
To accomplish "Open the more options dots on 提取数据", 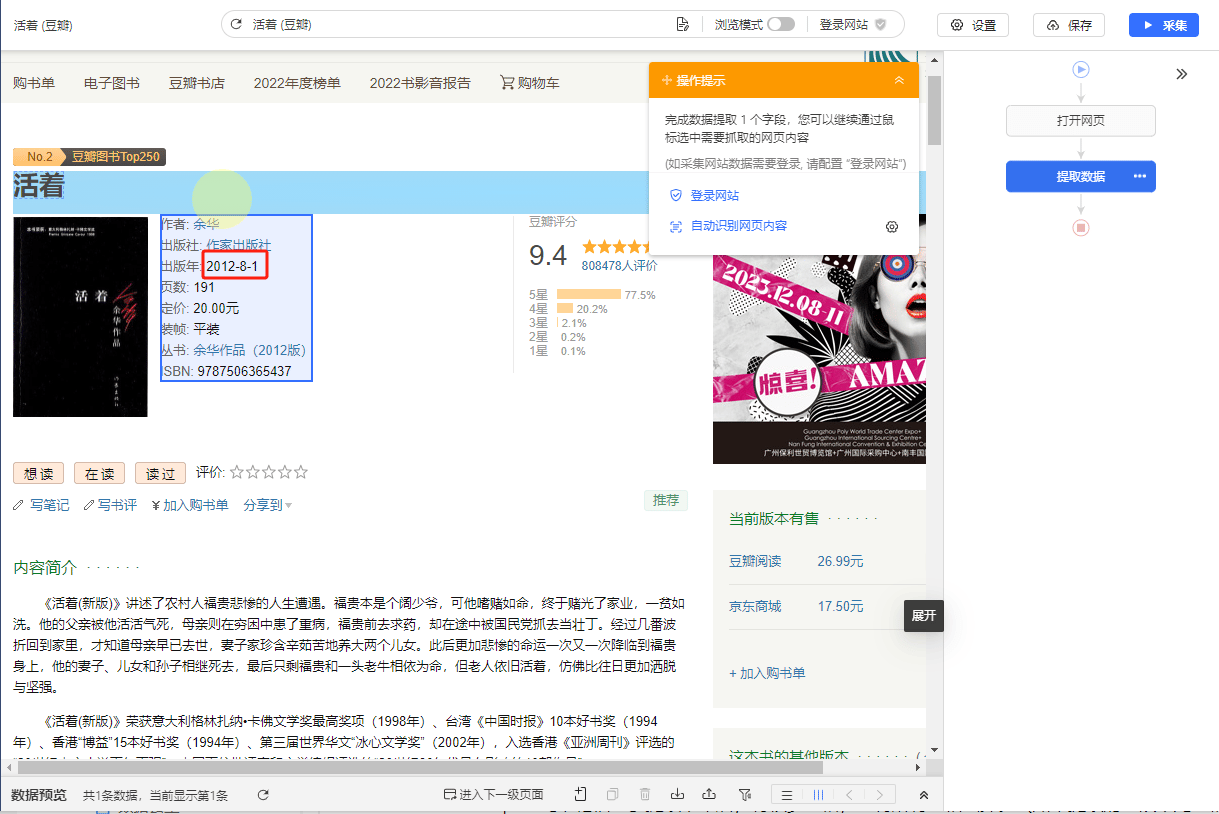I will pos(1139,176).
